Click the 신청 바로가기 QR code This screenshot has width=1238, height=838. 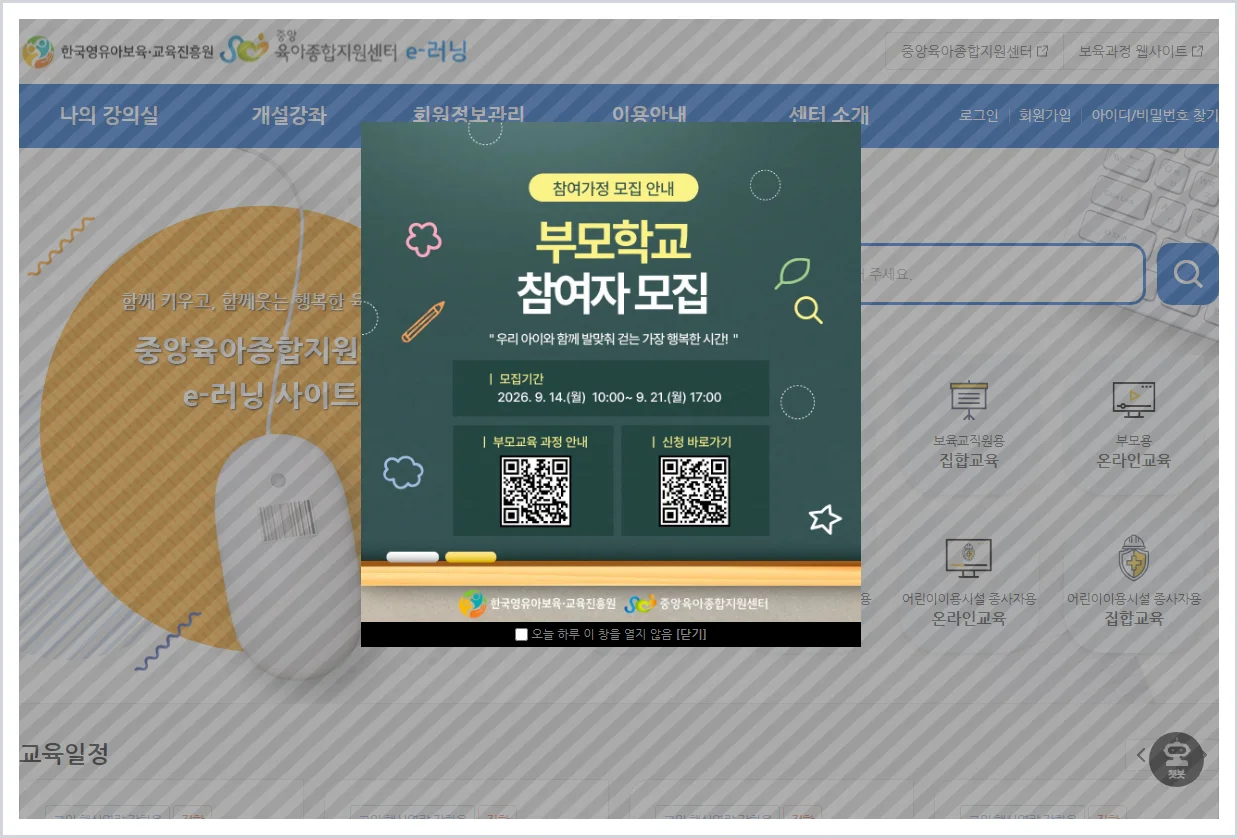[695, 491]
